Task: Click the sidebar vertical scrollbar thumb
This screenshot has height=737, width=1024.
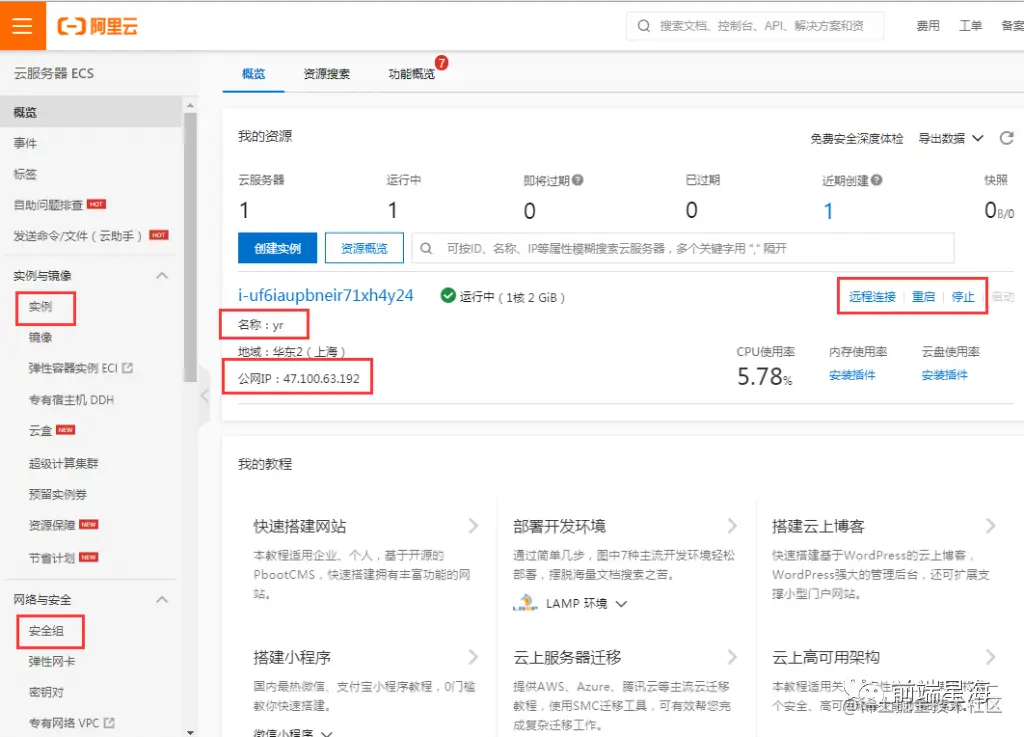Action: [190, 247]
